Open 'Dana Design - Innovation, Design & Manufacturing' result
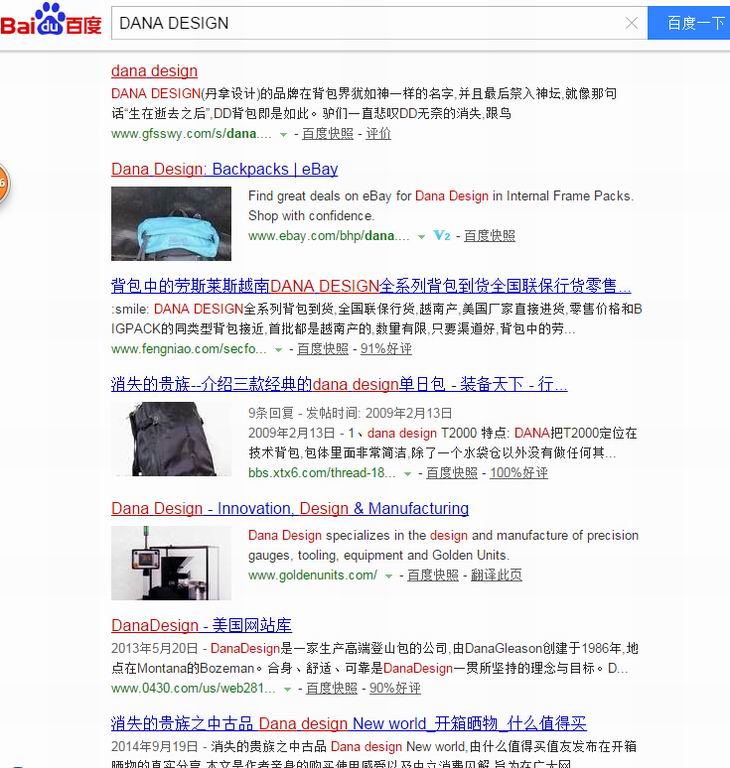 point(290,509)
